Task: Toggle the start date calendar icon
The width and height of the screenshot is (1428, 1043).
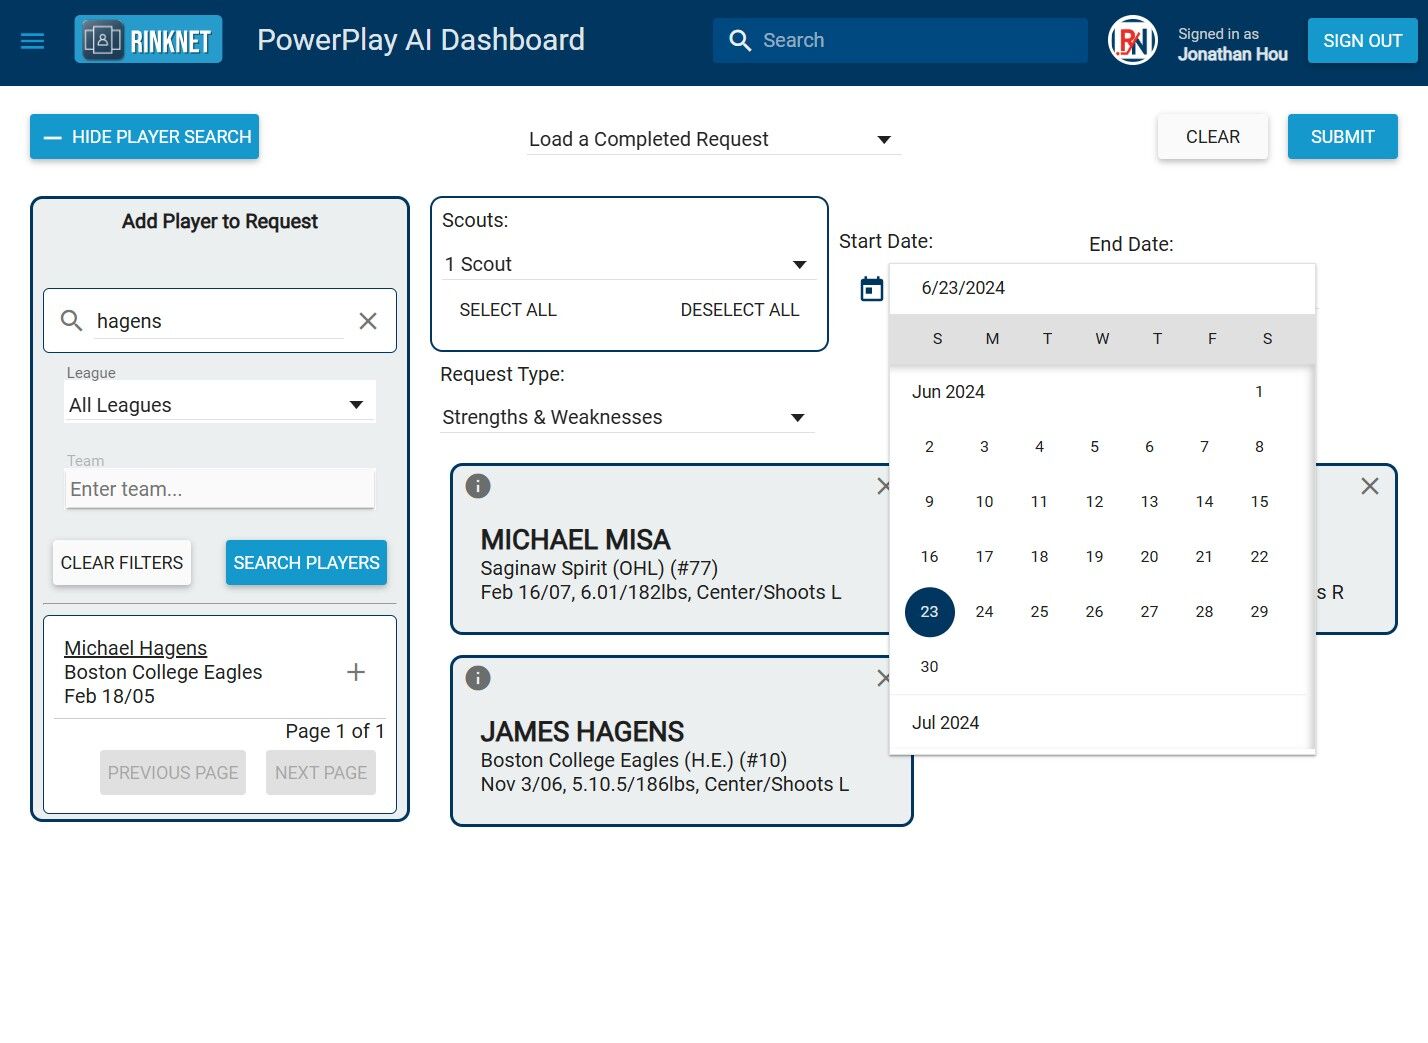Action: click(x=872, y=289)
